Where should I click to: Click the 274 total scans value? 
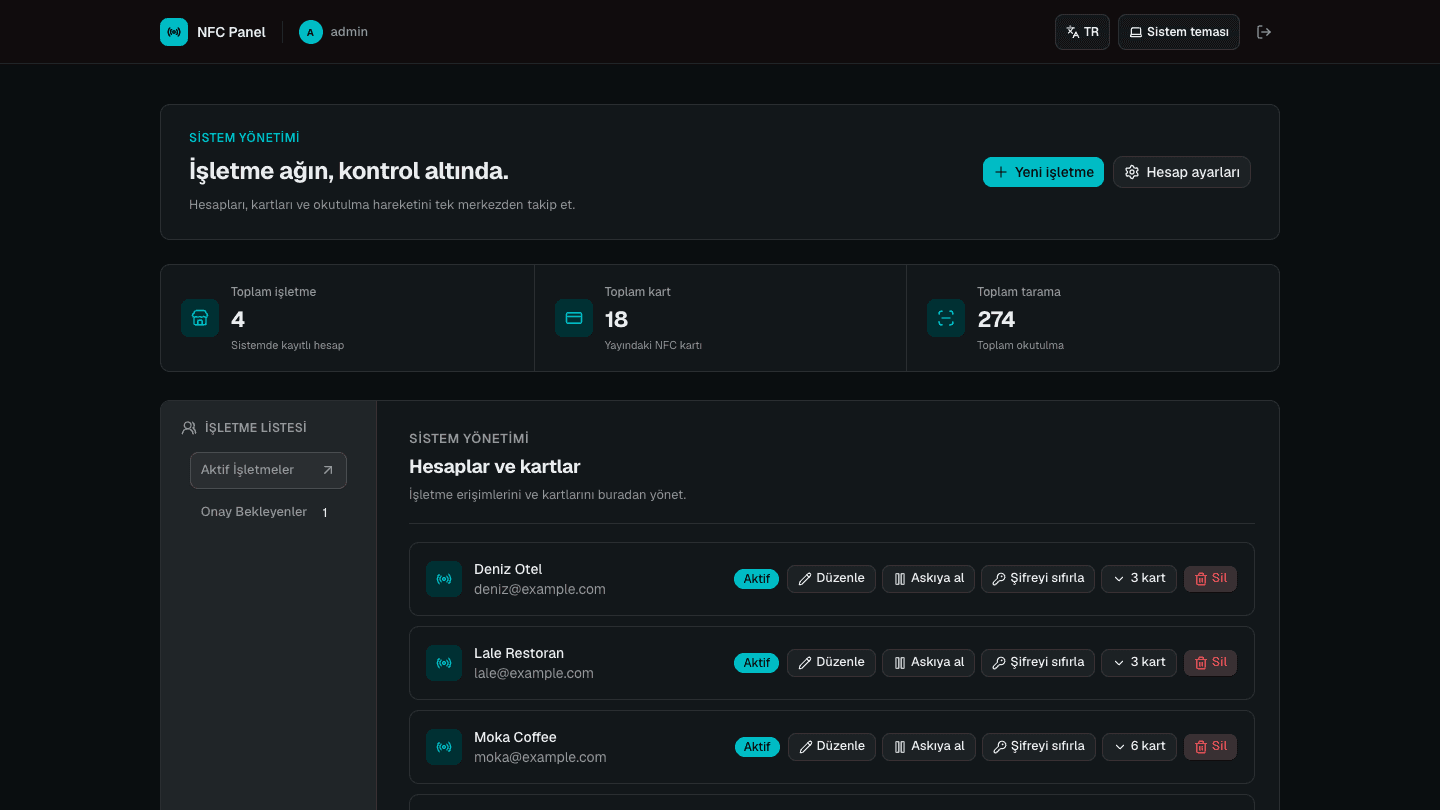[996, 320]
